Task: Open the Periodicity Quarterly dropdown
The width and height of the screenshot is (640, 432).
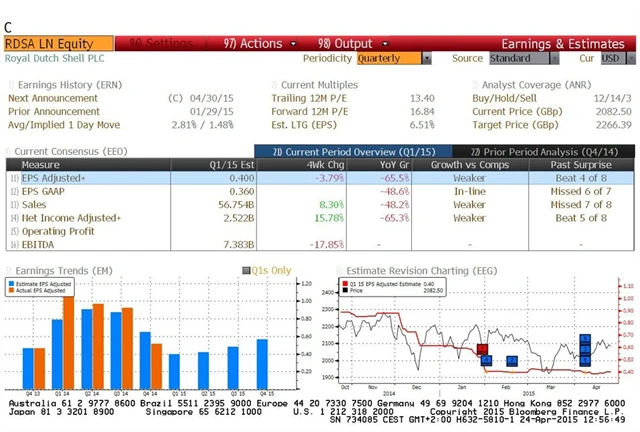Action: pos(394,59)
